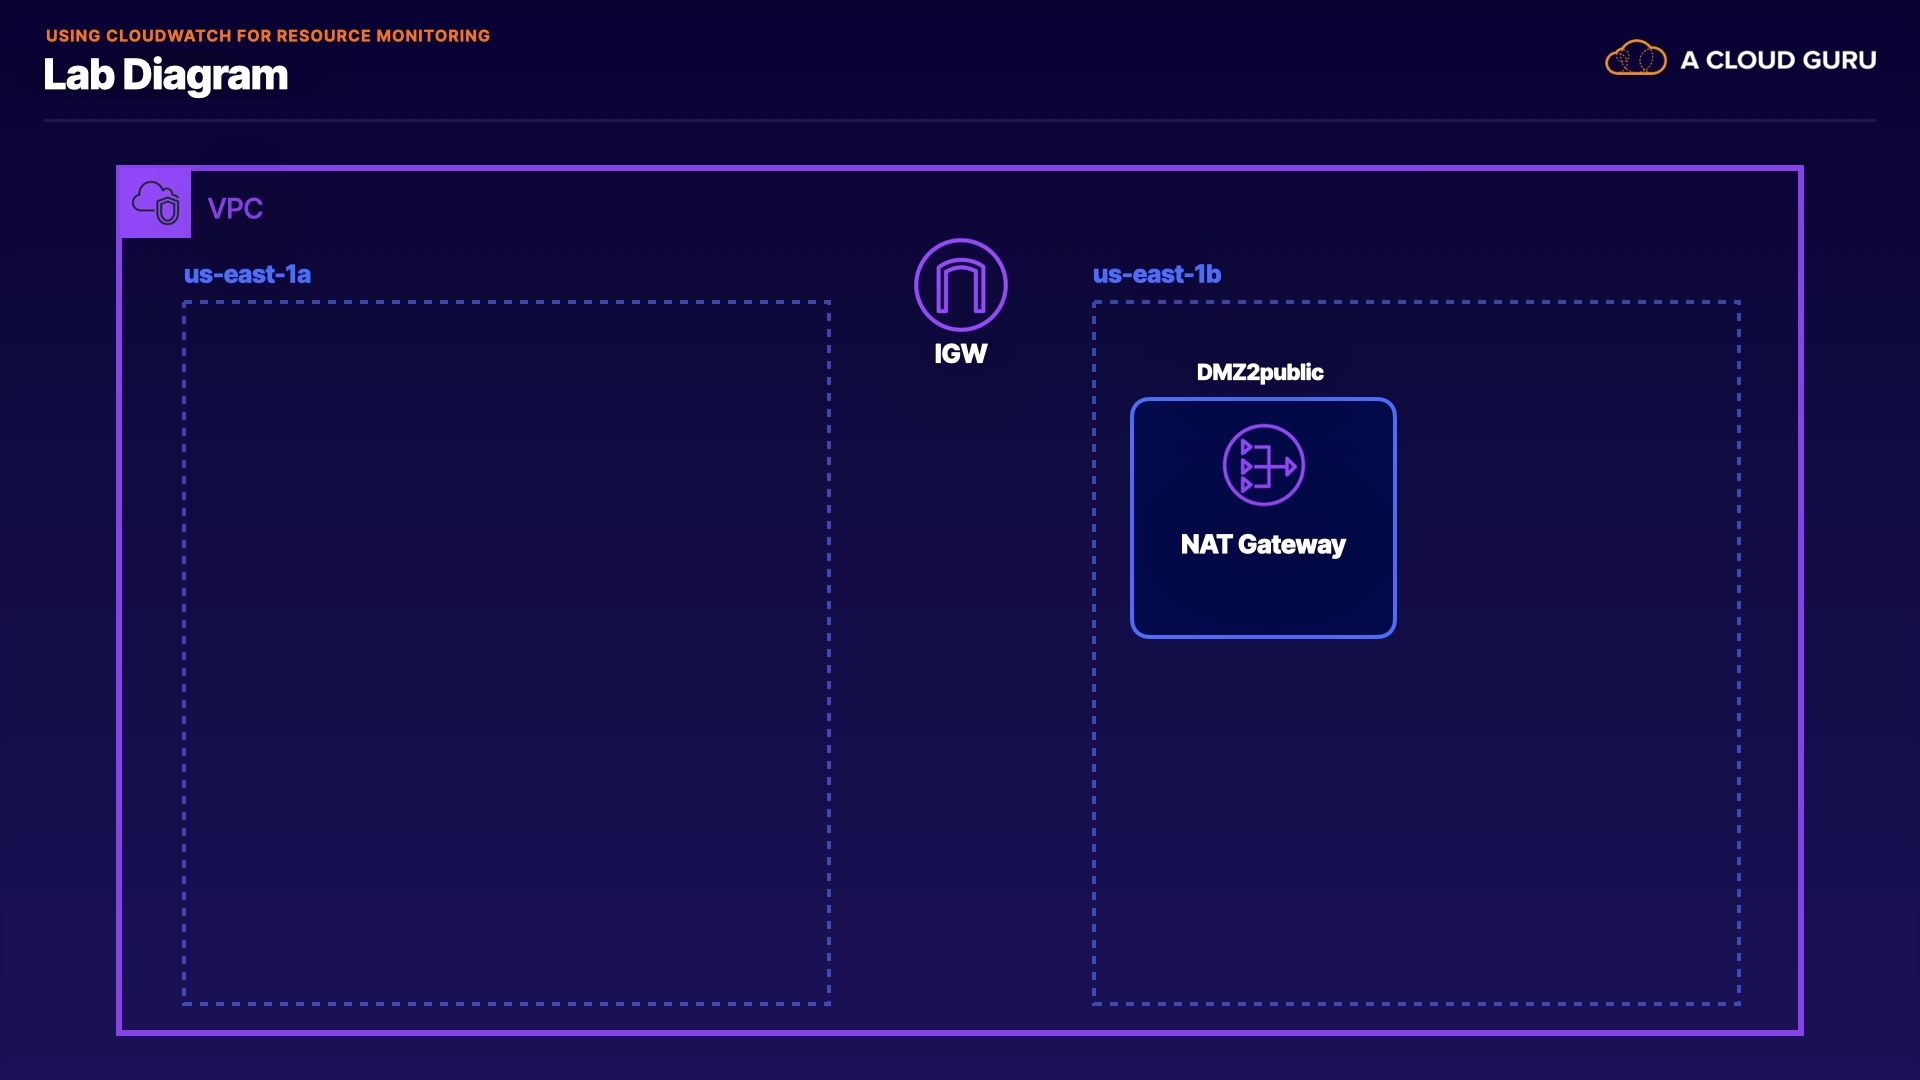Click the IGW text label
This screenshot has height=1080, width=1920.
pos(960,354)
